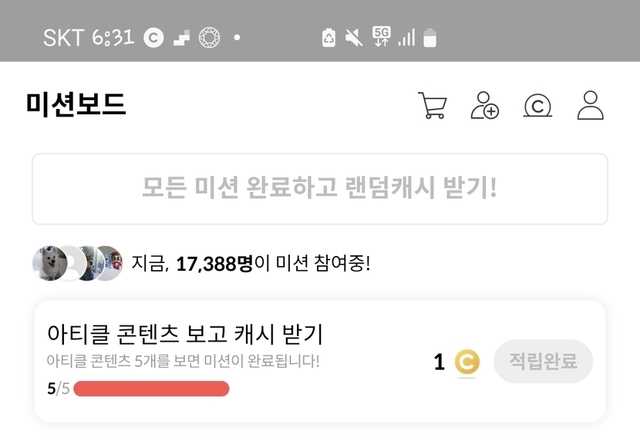640x440 pixels.
Task: Tap the add friend icon
Action: (485, 106)
